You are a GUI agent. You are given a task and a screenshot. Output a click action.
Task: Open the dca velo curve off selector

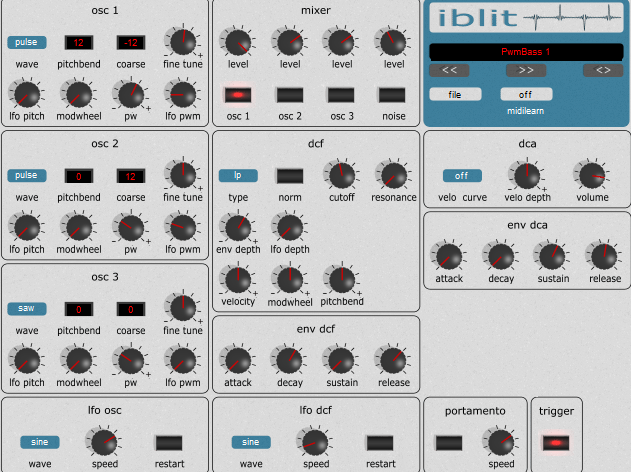pos(462,175)
